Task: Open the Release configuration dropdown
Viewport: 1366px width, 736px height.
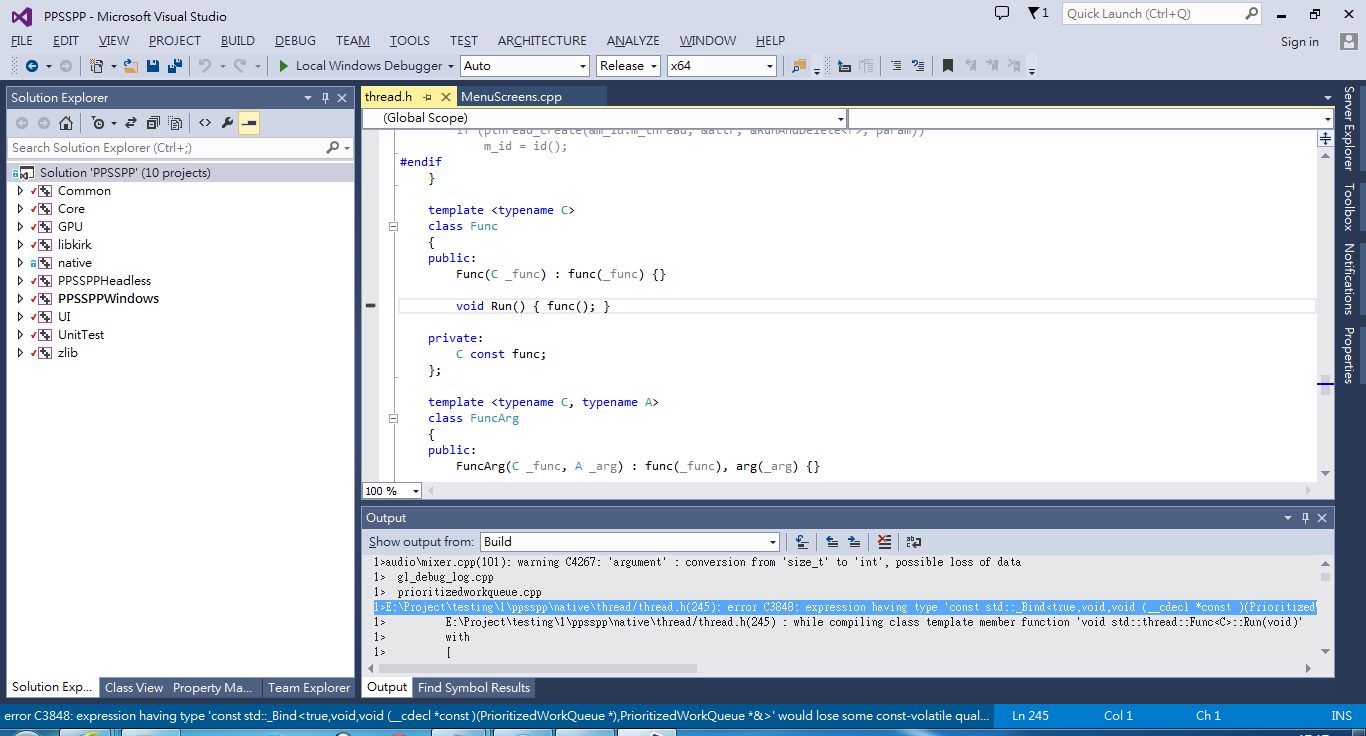Action: [x=628, y=66]
